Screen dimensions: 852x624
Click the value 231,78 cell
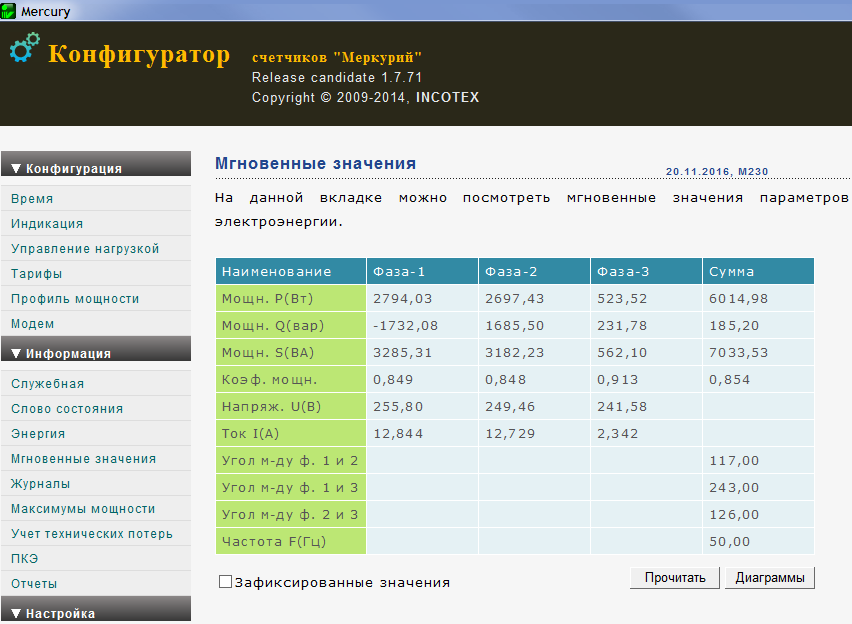(646, 326)
